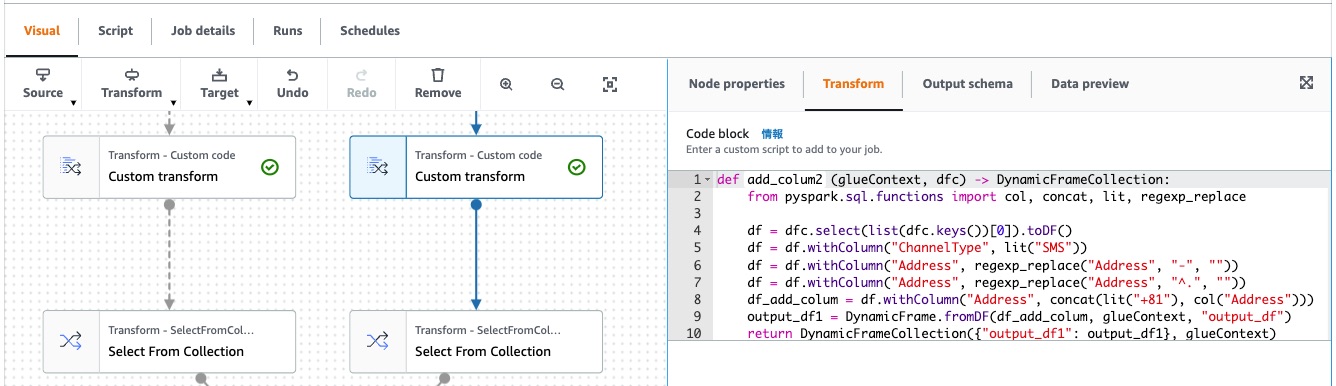Viewport: 1336px width, 386px height.
Task: Open the Job details tab
Action: [202, 30]
